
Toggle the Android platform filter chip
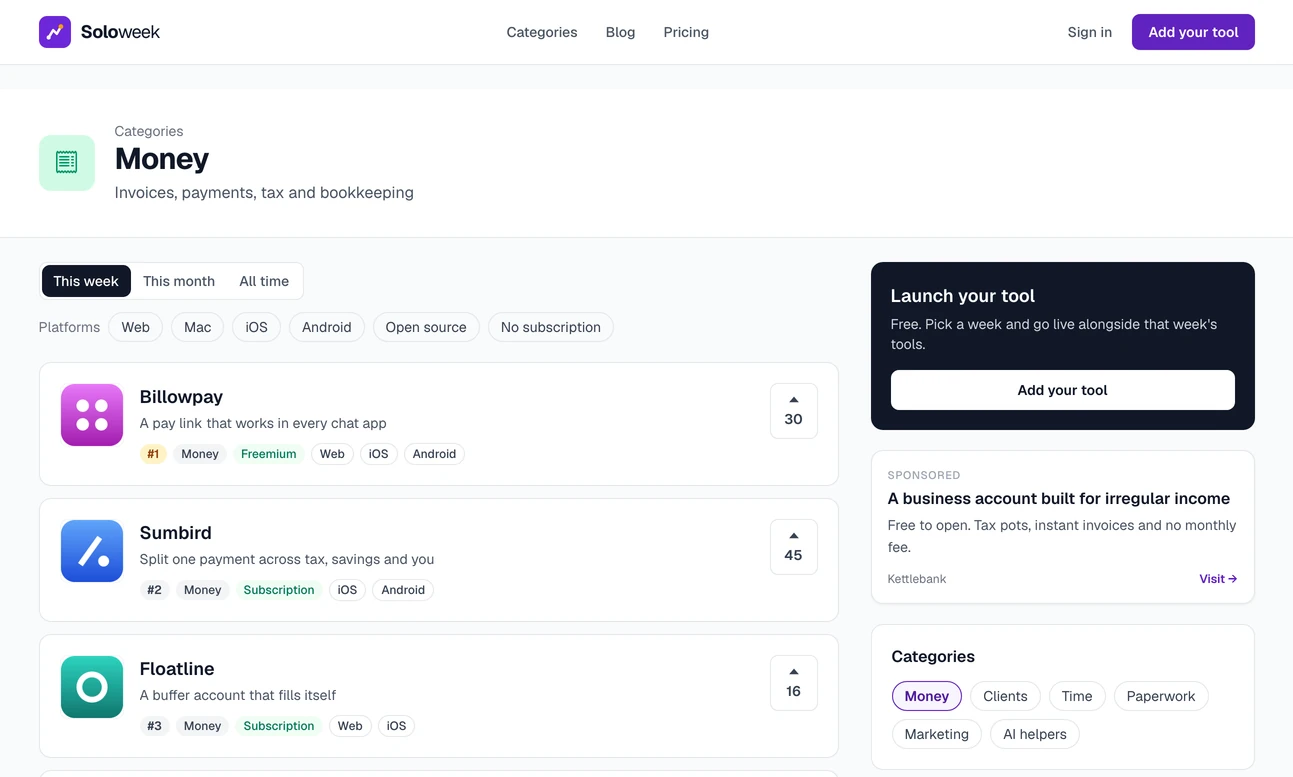coord(327,327)
